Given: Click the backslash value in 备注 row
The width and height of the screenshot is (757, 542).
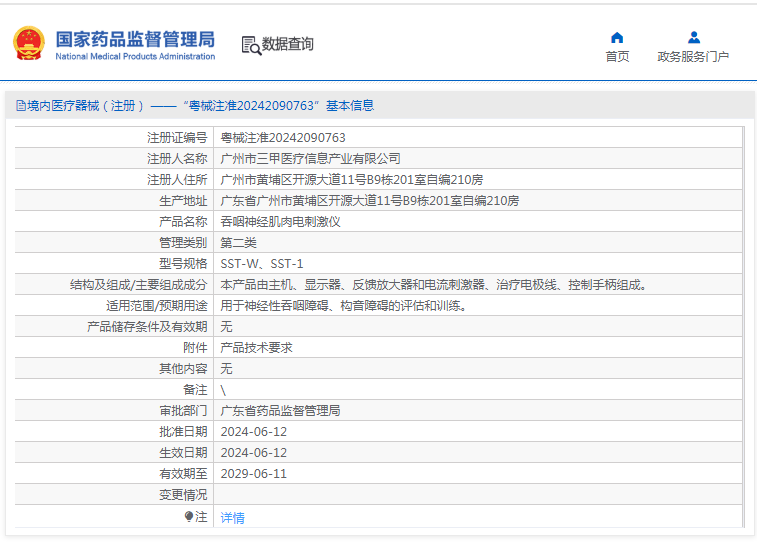Looking at the screenshot, I should pos(223,390).
